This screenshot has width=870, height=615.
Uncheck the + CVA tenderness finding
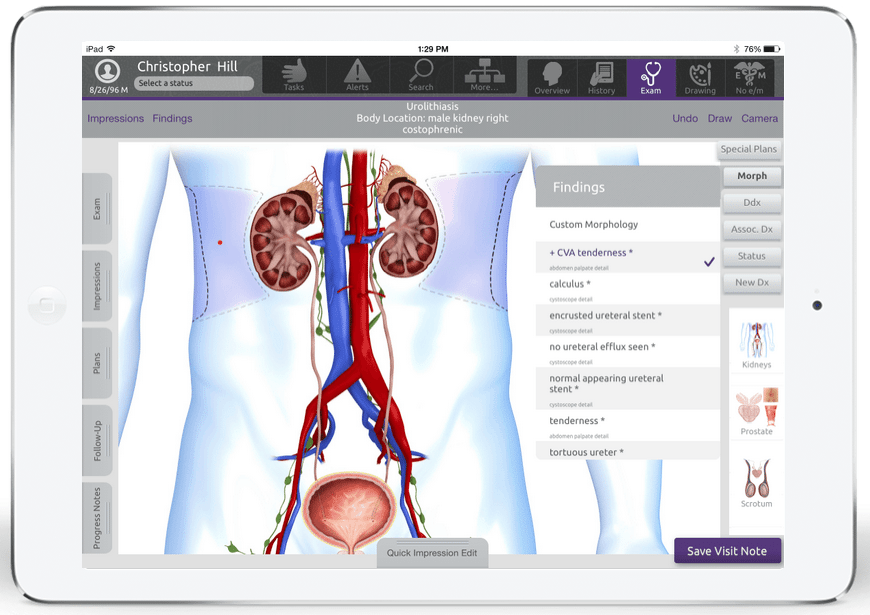click(628, 257)
